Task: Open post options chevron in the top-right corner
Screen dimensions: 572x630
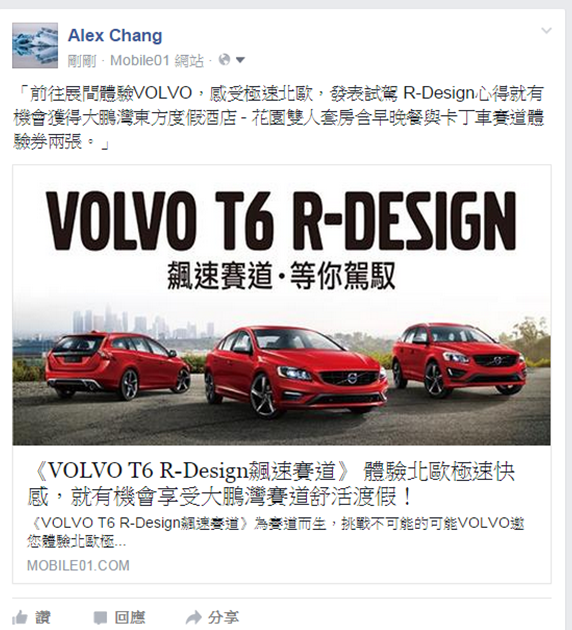Action: point(546,31)
